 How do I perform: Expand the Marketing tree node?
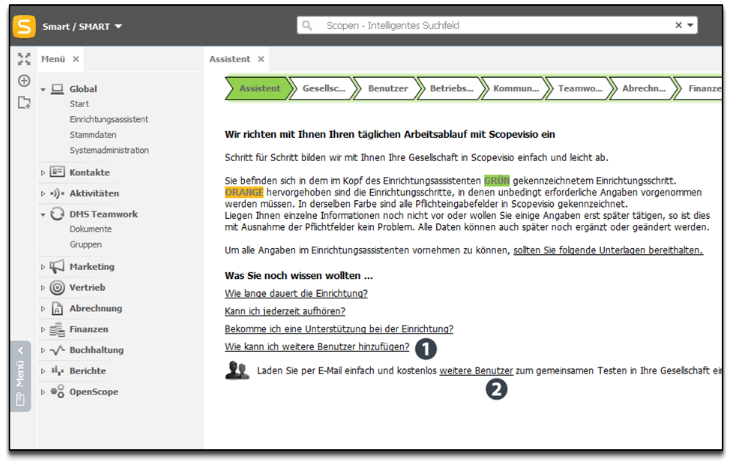pyautogui.click(x=43, y=267)
